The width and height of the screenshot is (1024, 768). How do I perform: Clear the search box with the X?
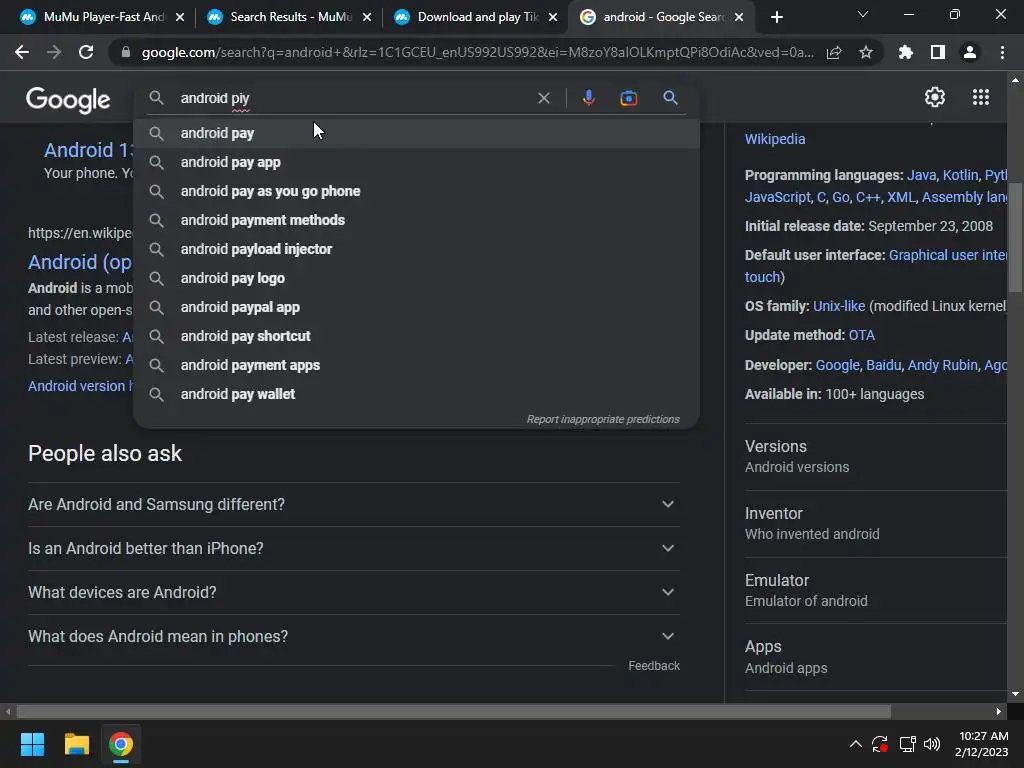(543, 98)
